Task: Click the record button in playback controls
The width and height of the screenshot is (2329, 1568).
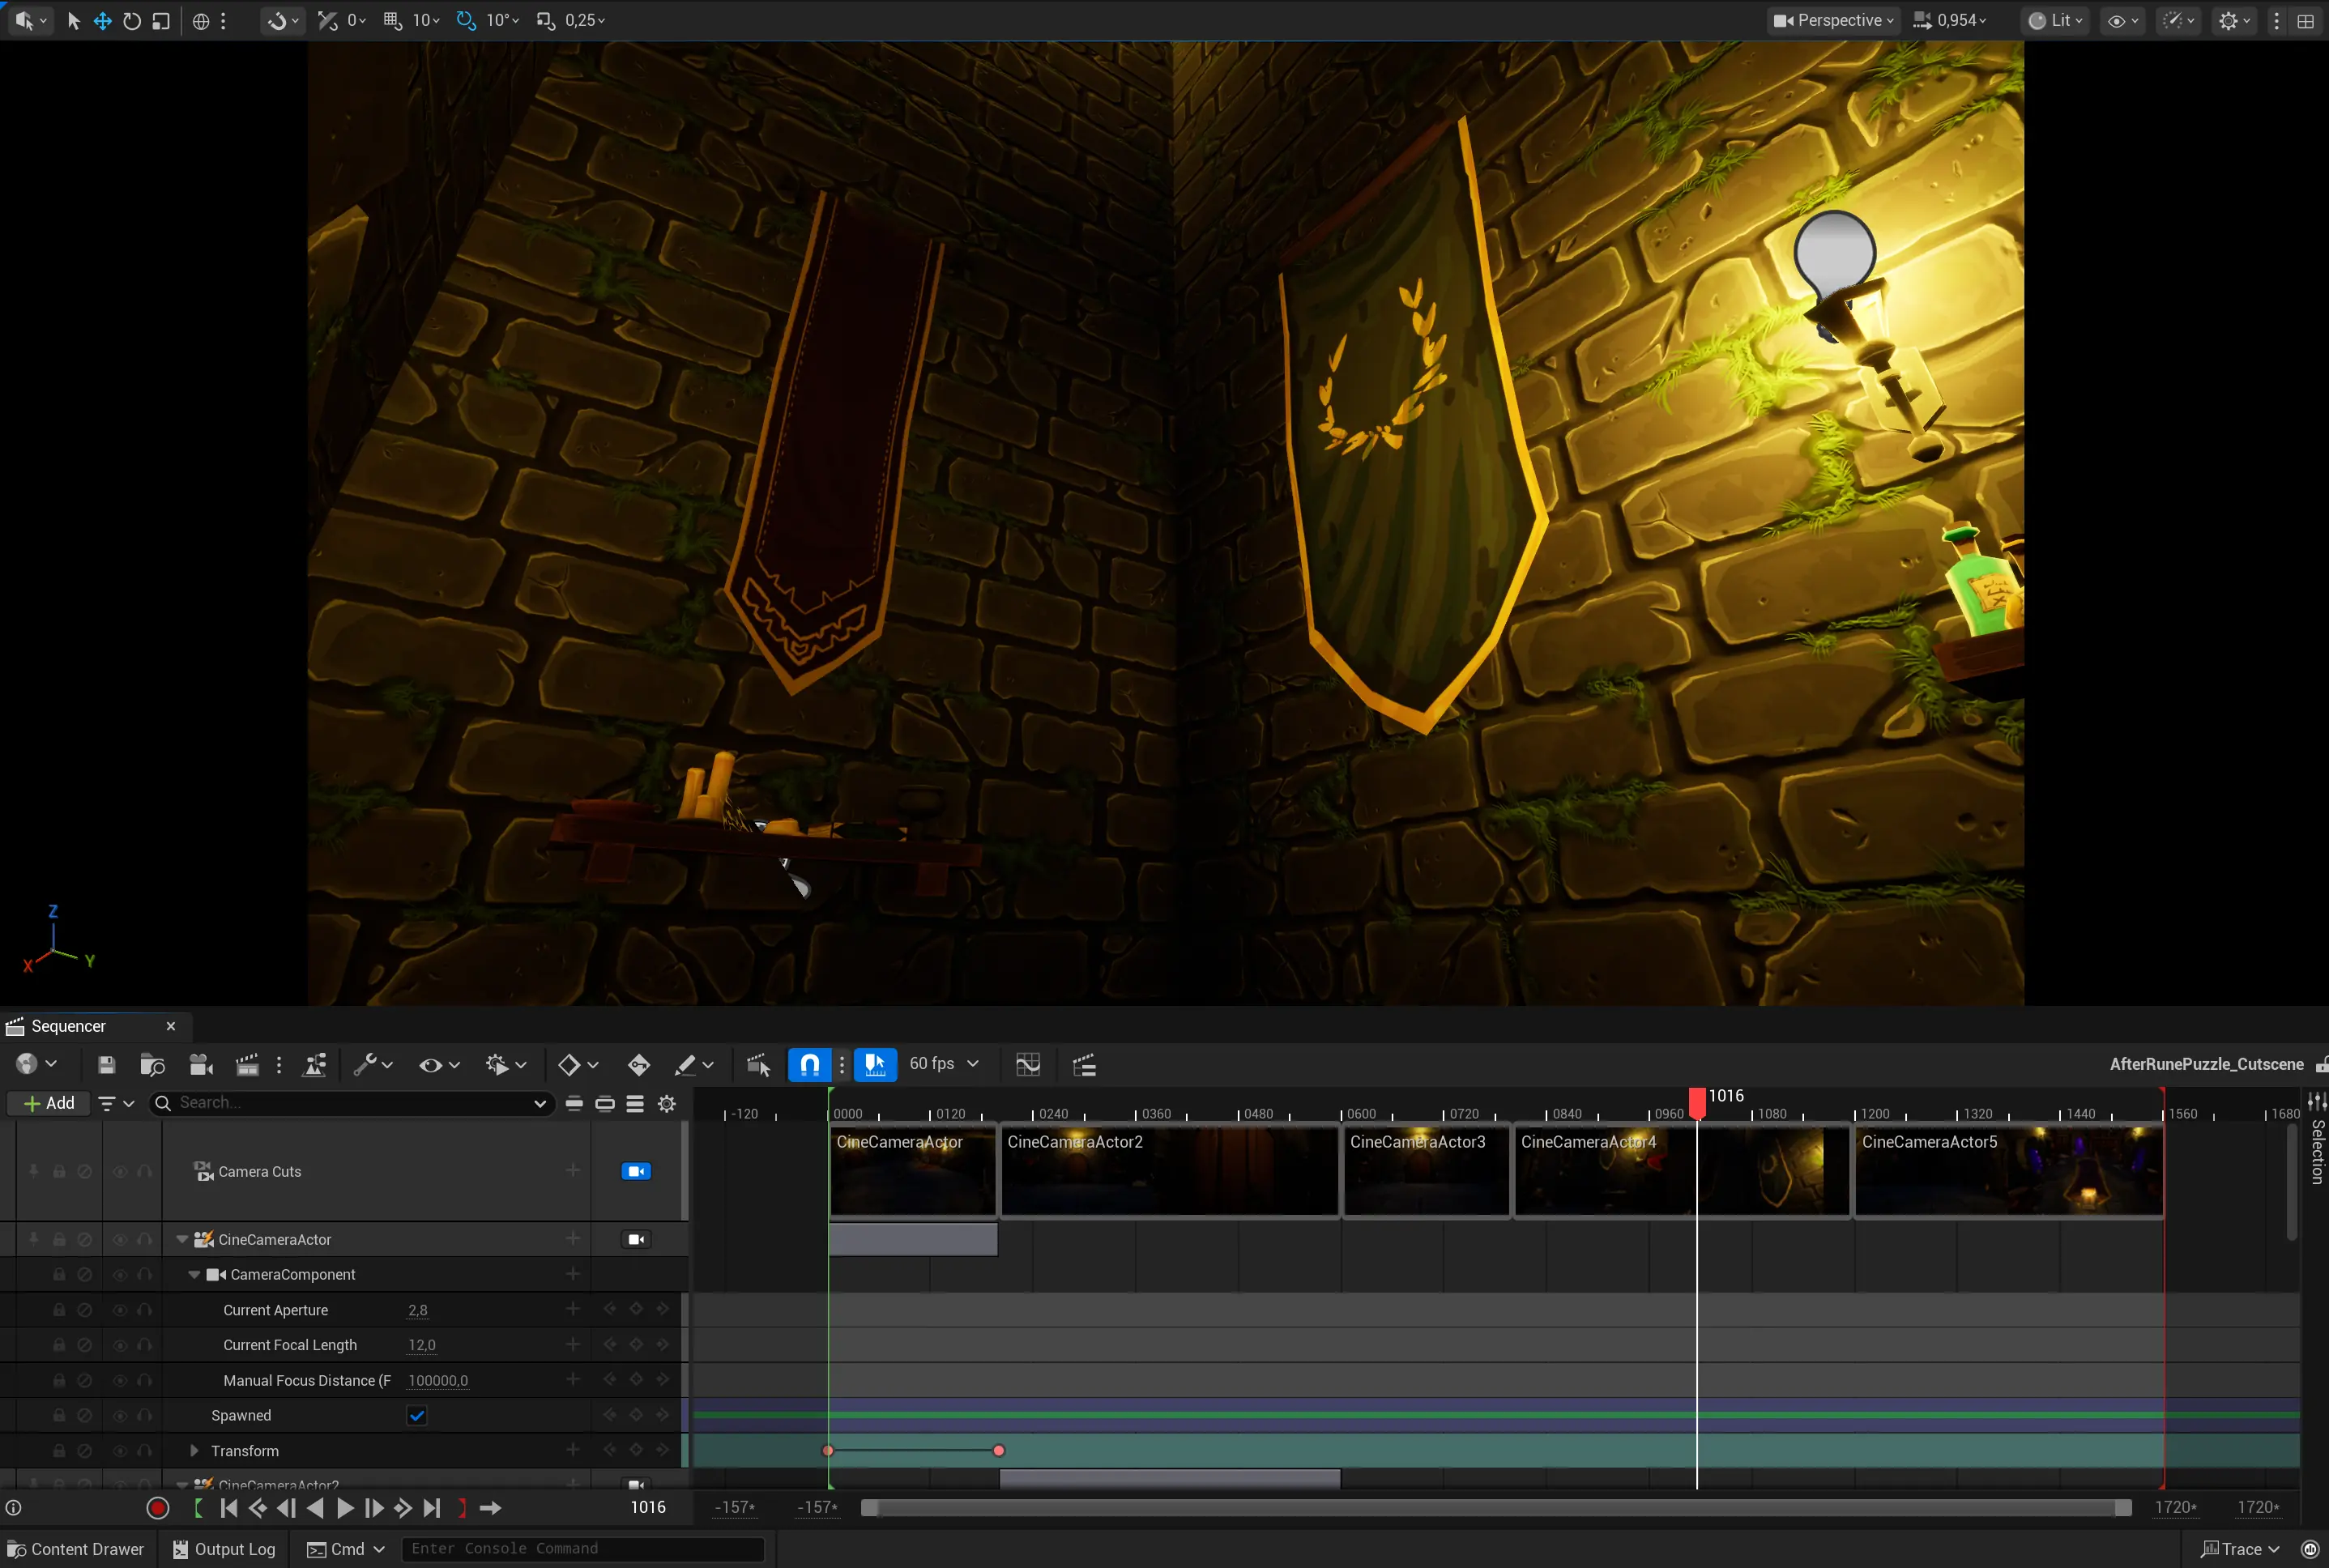Action: [157, 1507]
